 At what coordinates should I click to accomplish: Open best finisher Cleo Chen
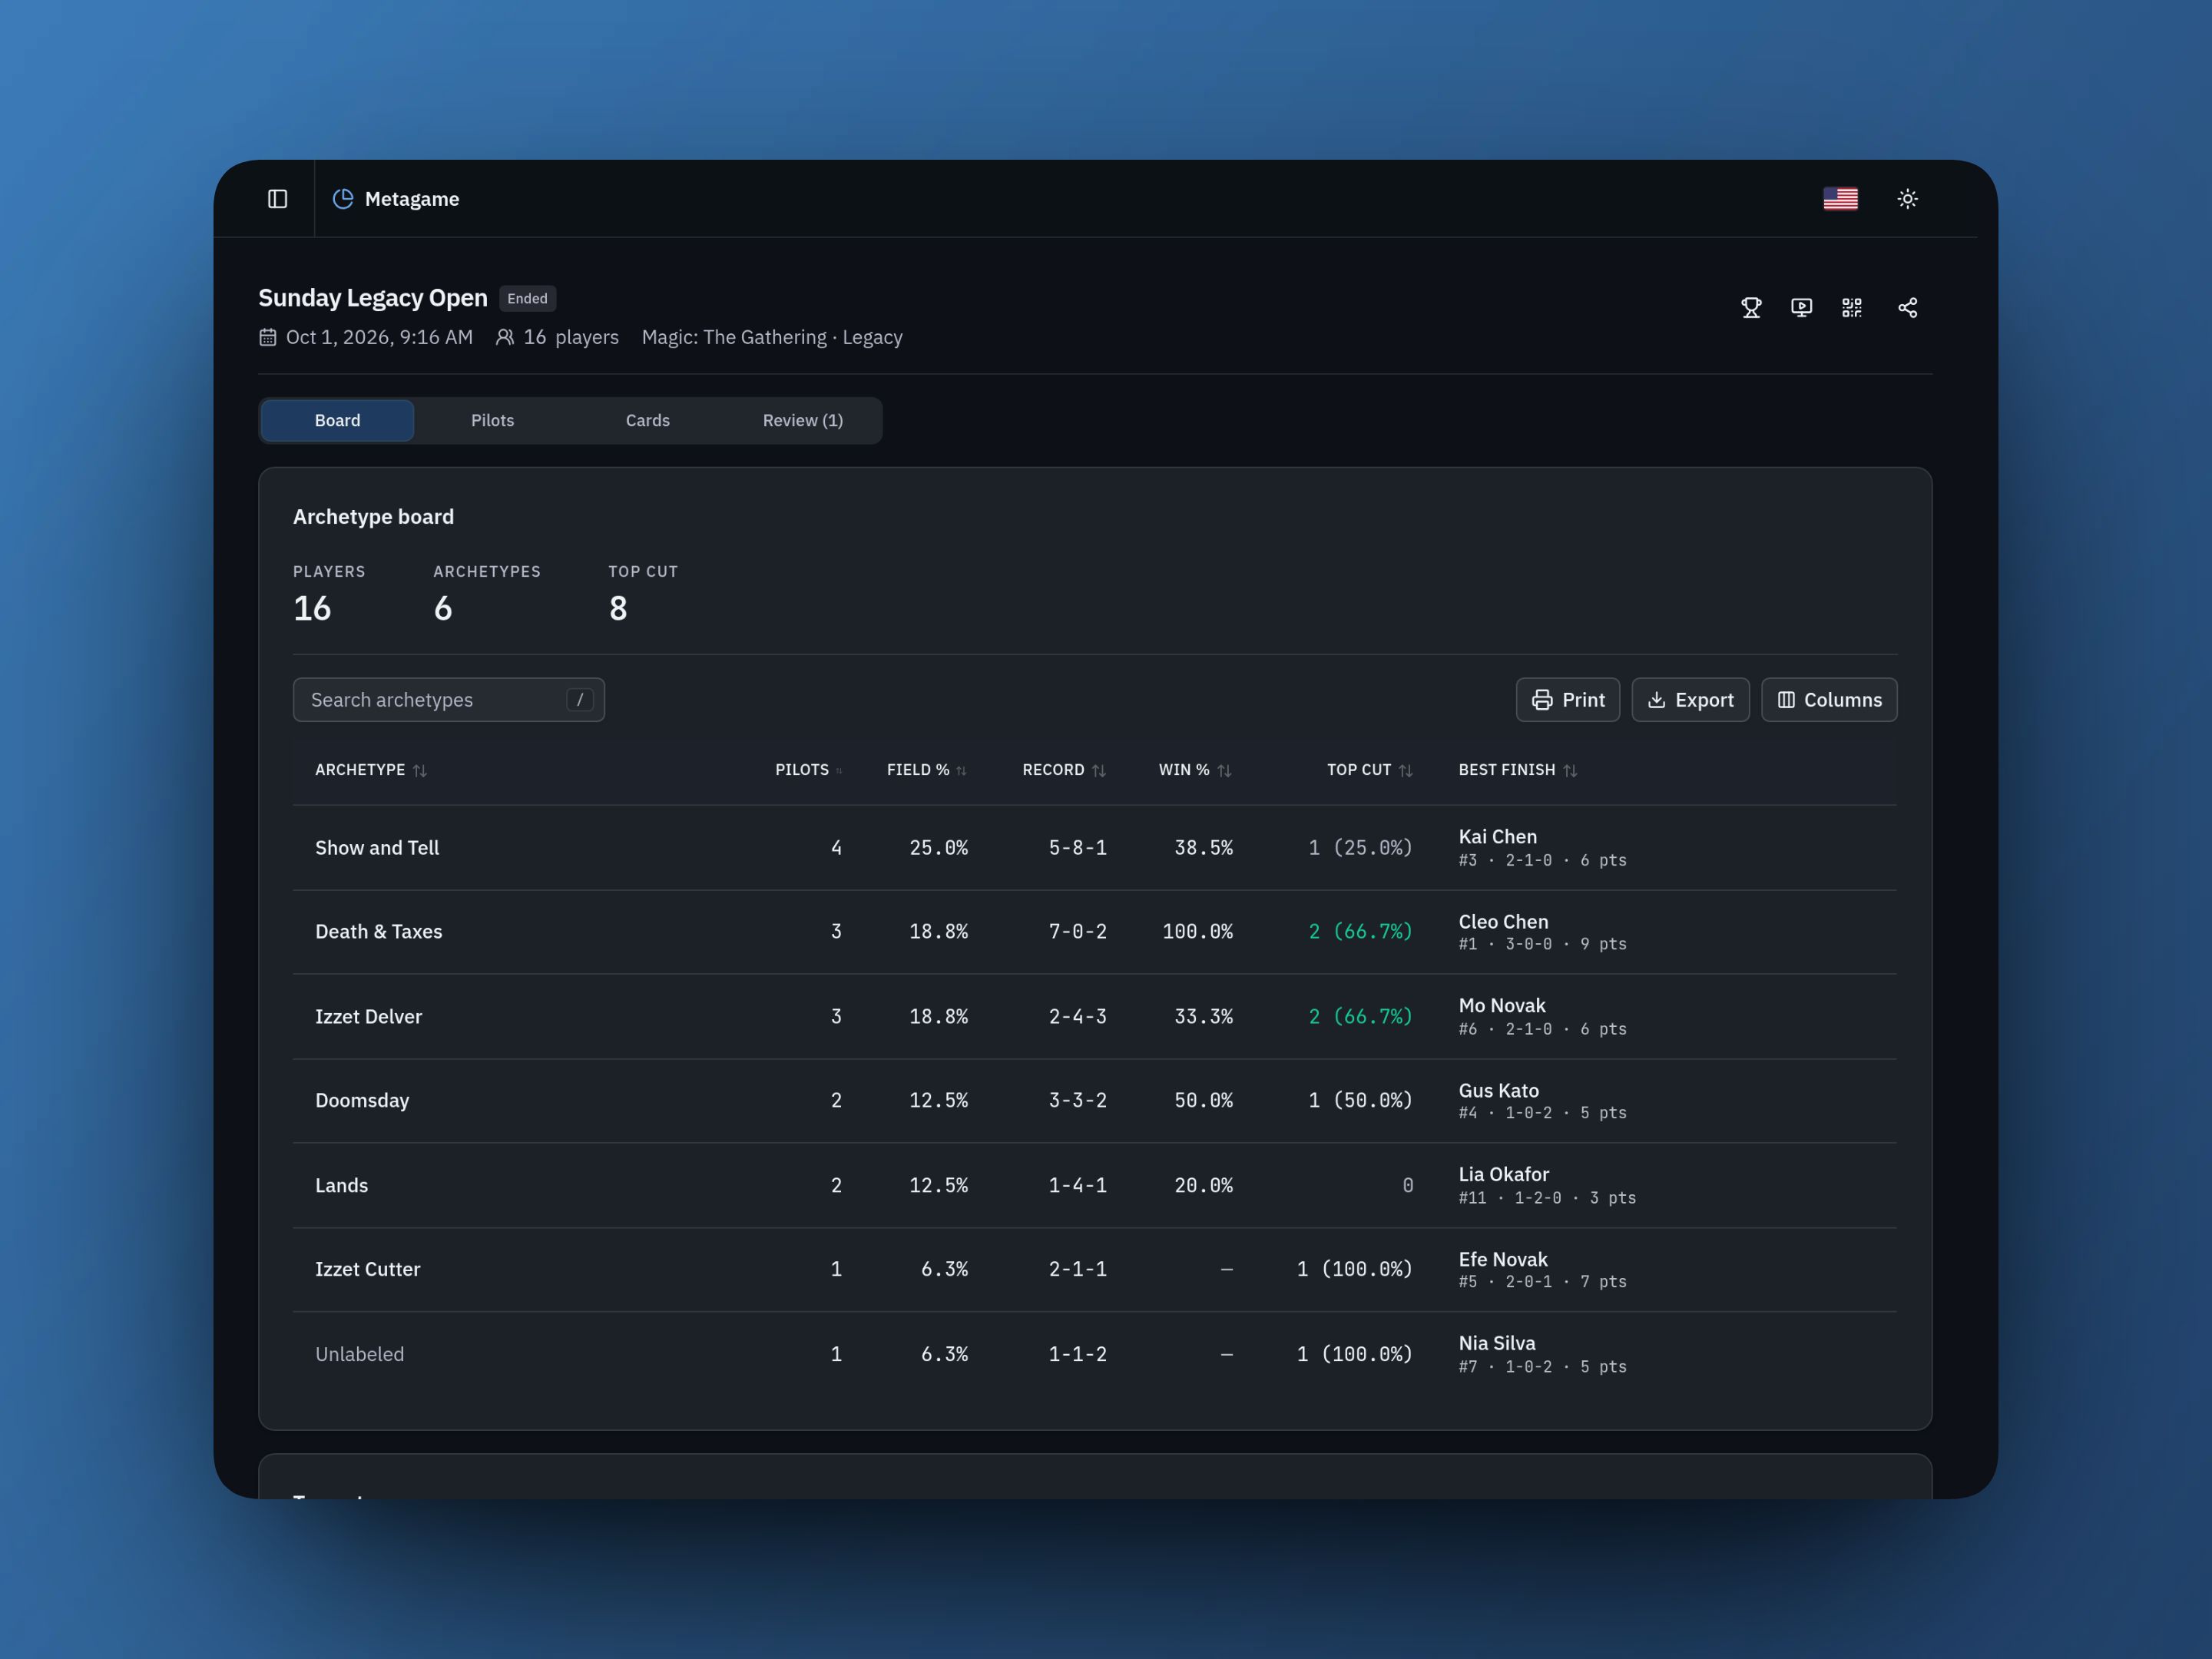[x=1503, y=922]
